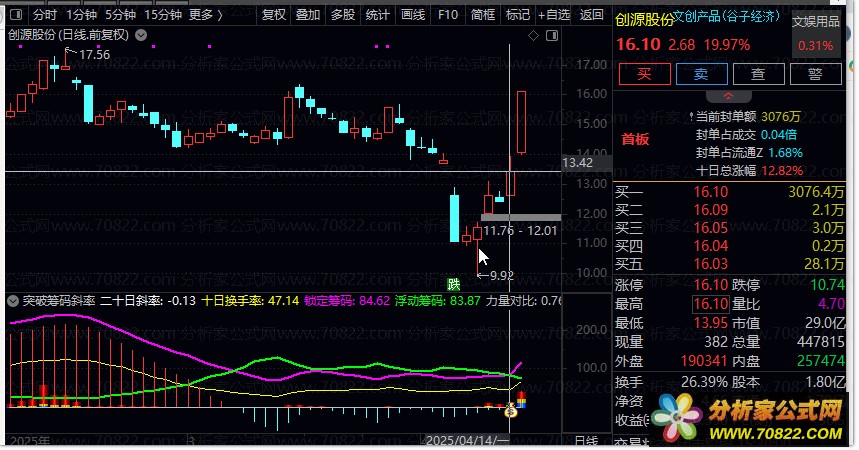Select the 15分钟 period tab
Screen dimensions: 859x450
[x=163, y=15]
